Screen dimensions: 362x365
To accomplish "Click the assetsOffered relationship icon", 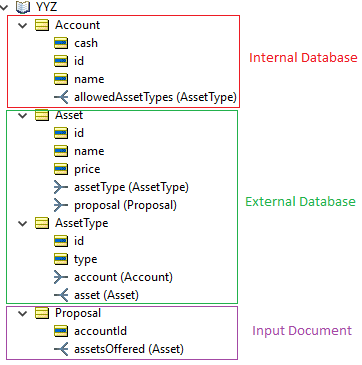I will [x=61, y=349].
